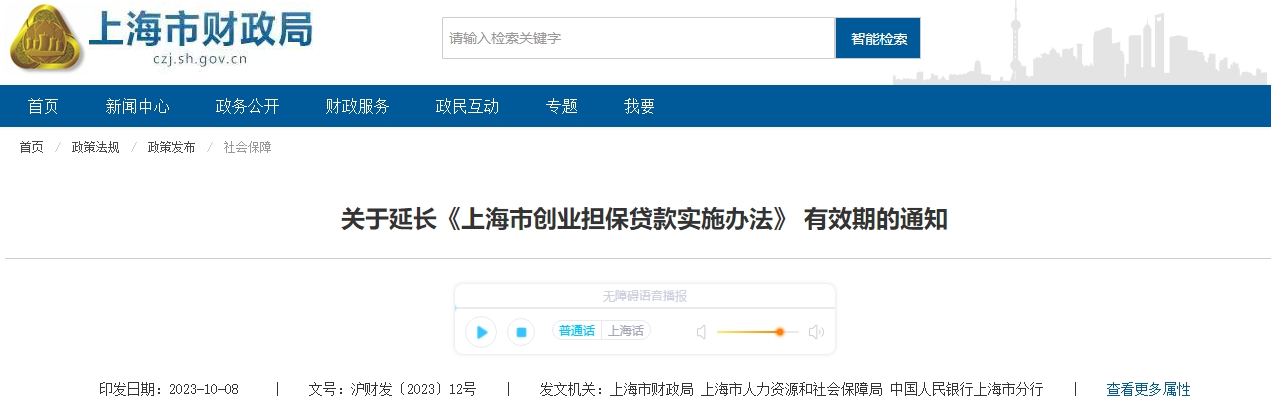Select 普通话 voice option

[577, 331]
